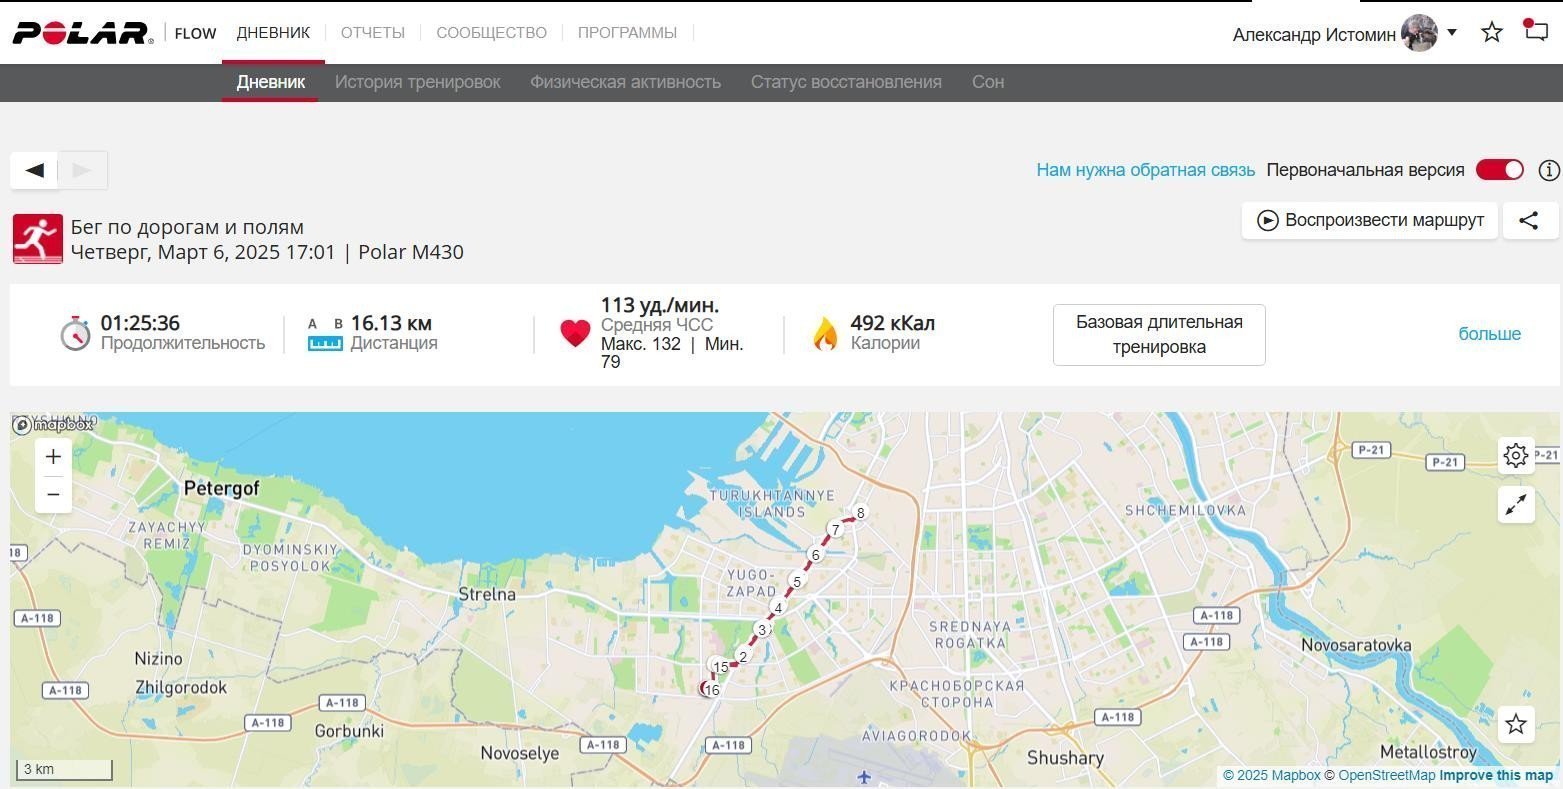Open СООБЩЕСТВО main menu item
The image size is (1563, 789).
coord(491,32)
